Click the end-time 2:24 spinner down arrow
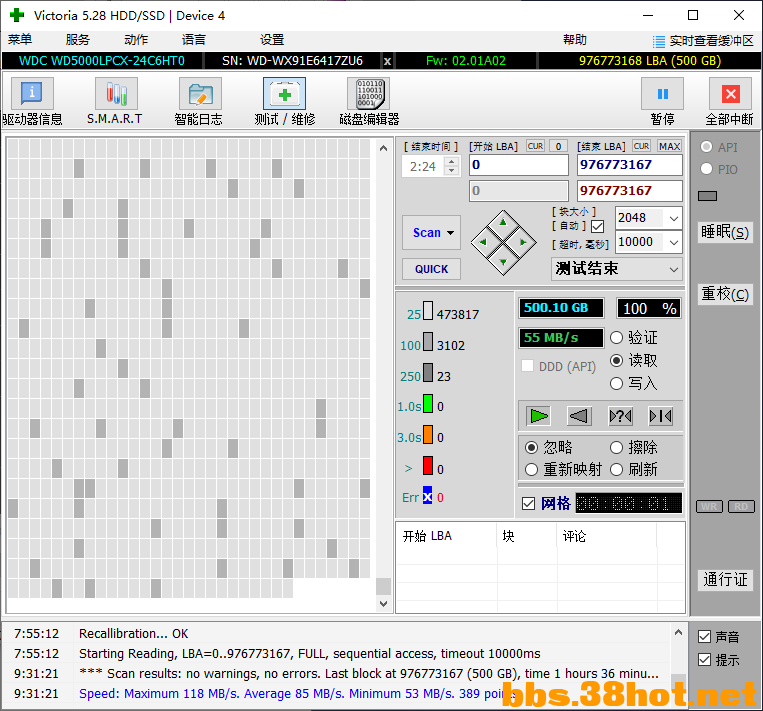The height and width of the screenshot is (711, 763). click(x=452, y=171)
